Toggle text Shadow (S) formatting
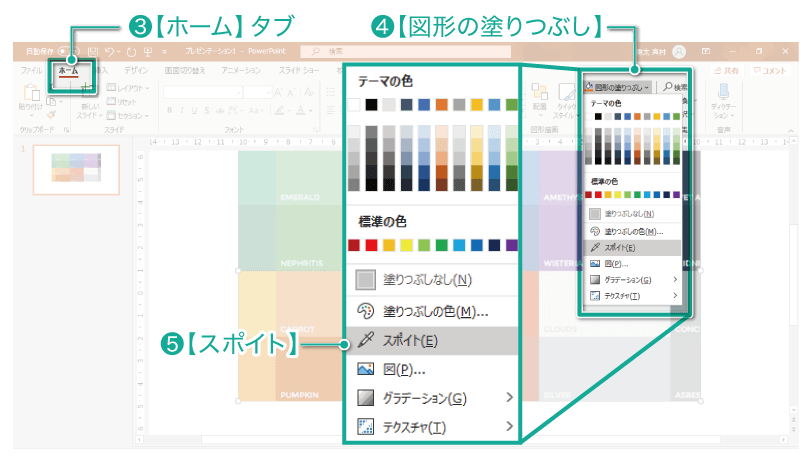This screenshot has height=460, width=810. 207,111
